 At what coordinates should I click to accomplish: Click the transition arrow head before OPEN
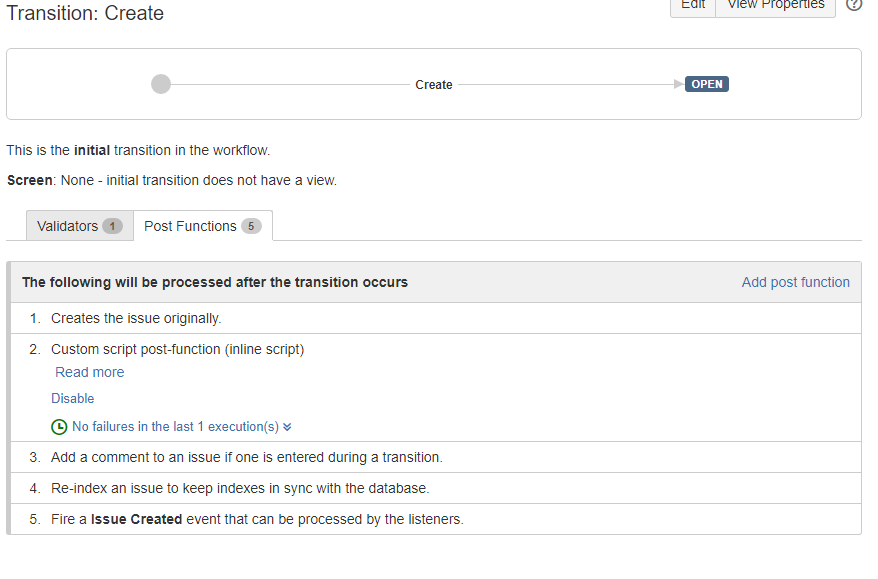(x=679, y=84)
